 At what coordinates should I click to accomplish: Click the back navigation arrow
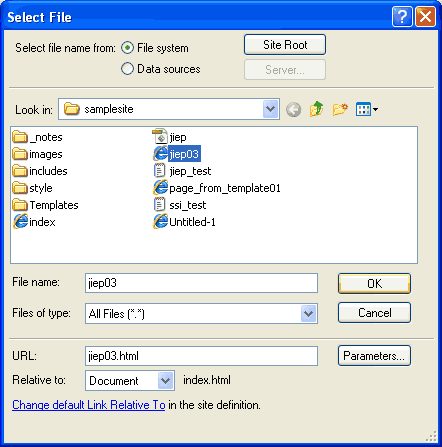point(293,109)
